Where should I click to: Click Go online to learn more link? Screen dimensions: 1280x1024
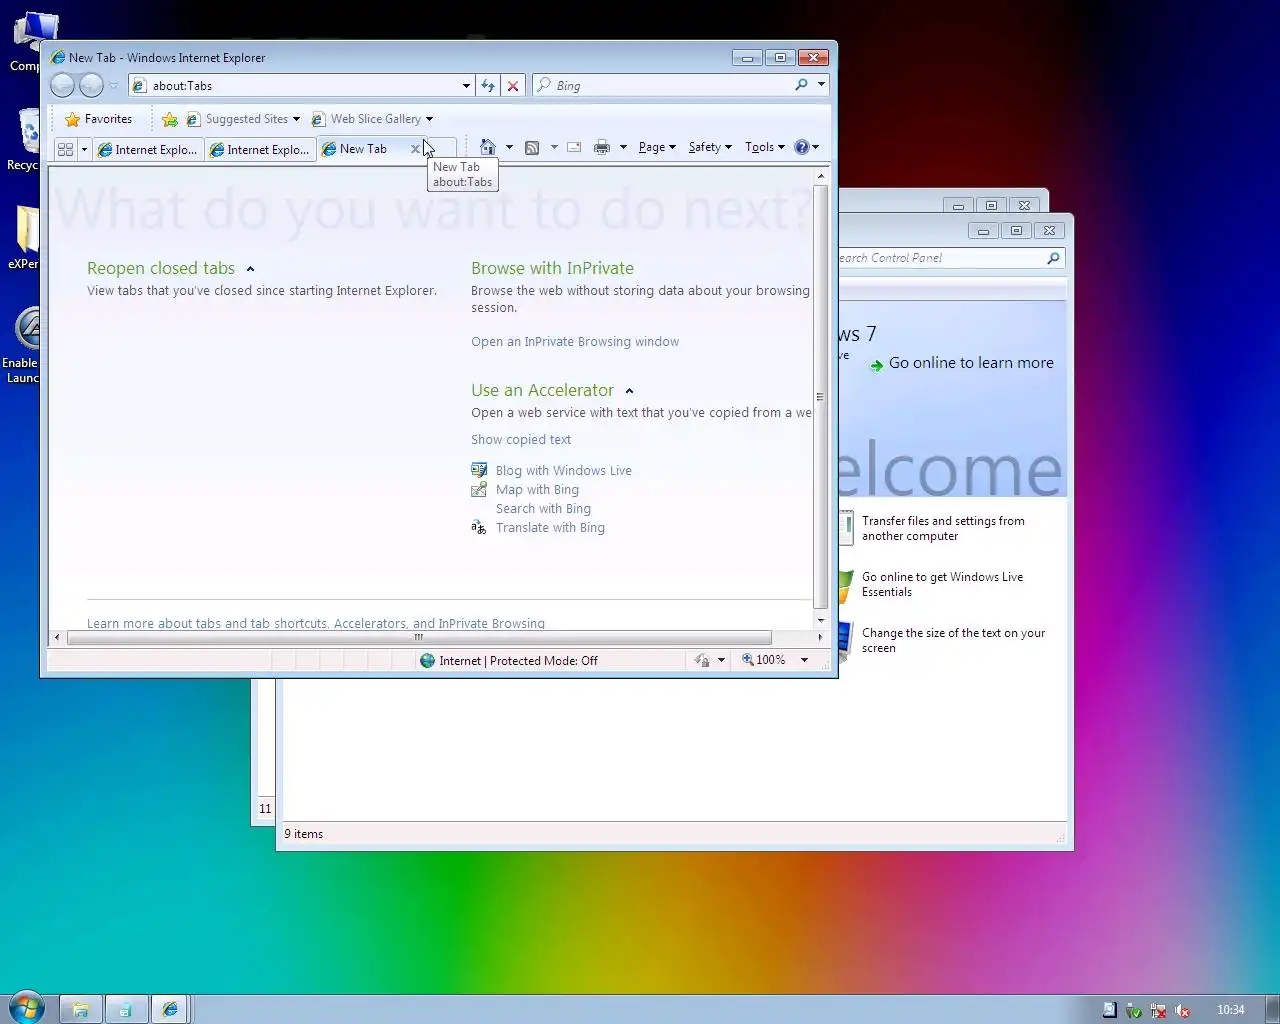(x=971, y=363)
